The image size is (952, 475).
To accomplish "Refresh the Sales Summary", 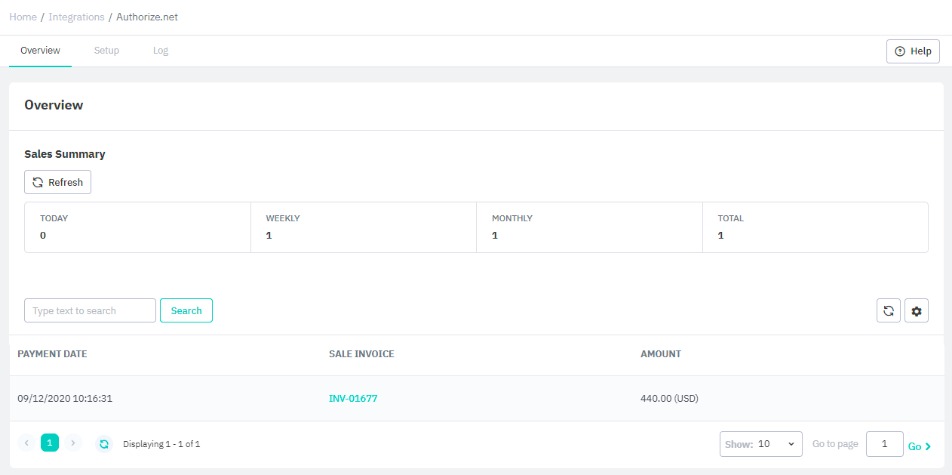I will [57, 182].
